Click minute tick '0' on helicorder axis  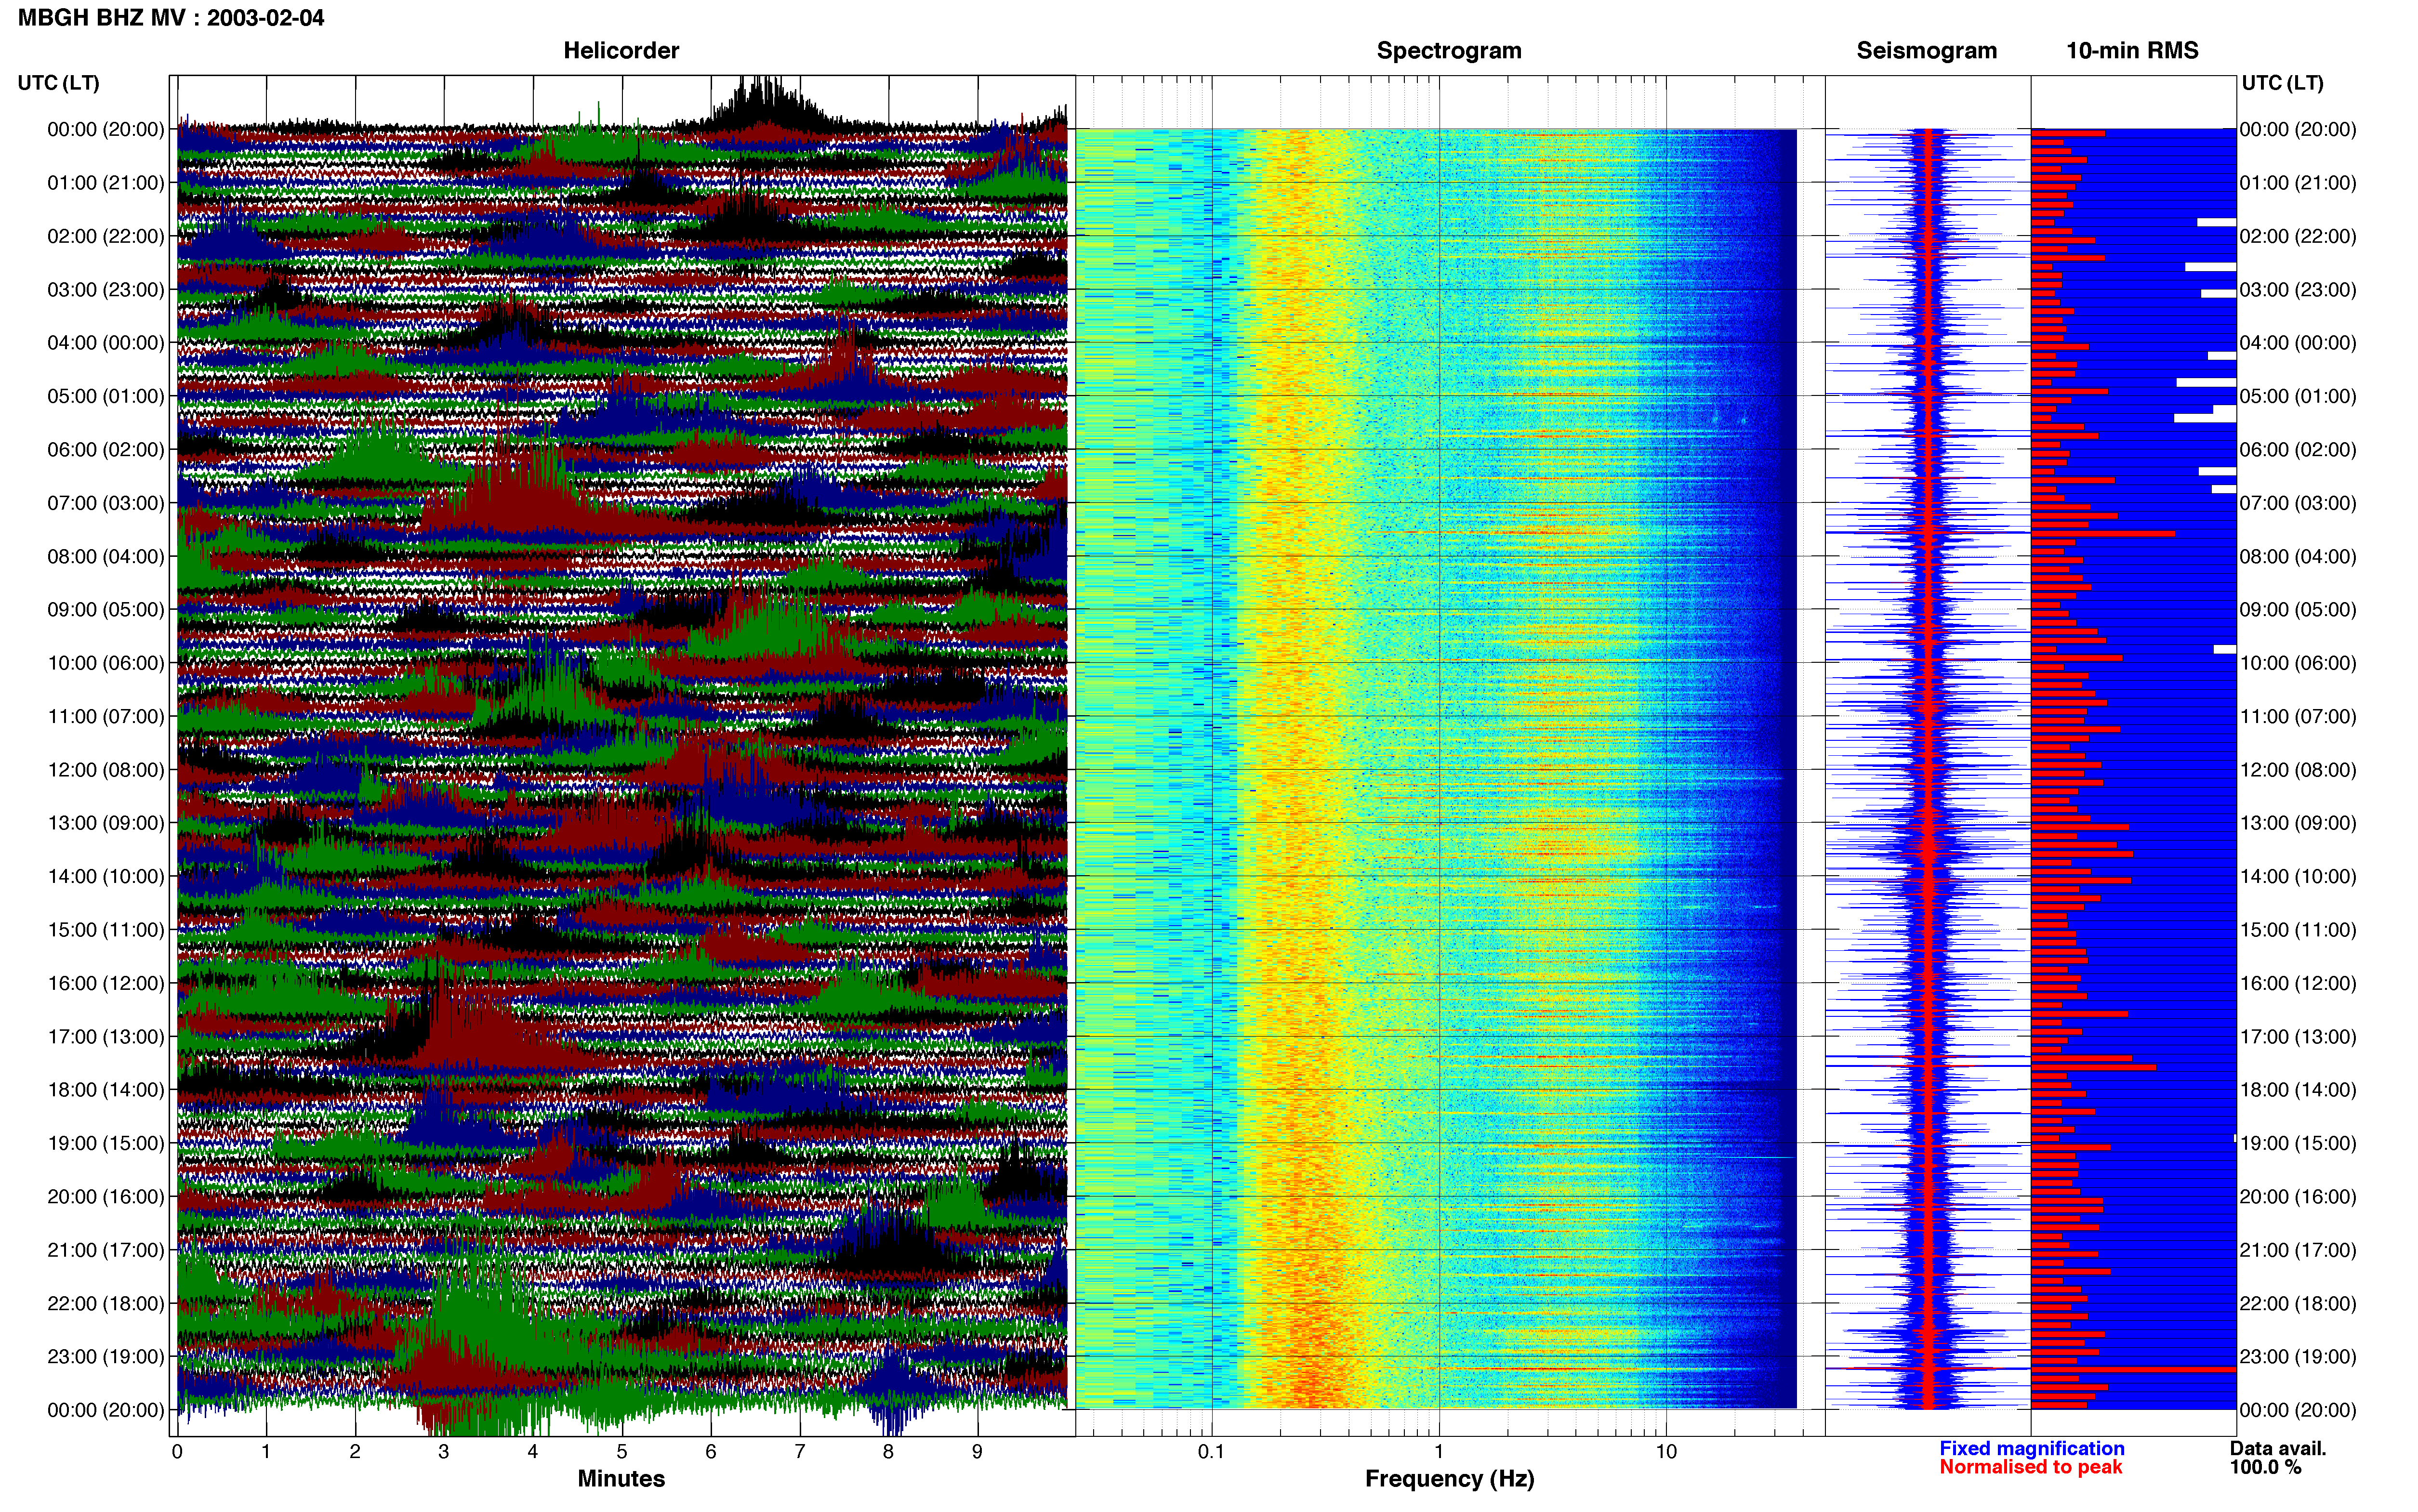[x=177, y=1452]
